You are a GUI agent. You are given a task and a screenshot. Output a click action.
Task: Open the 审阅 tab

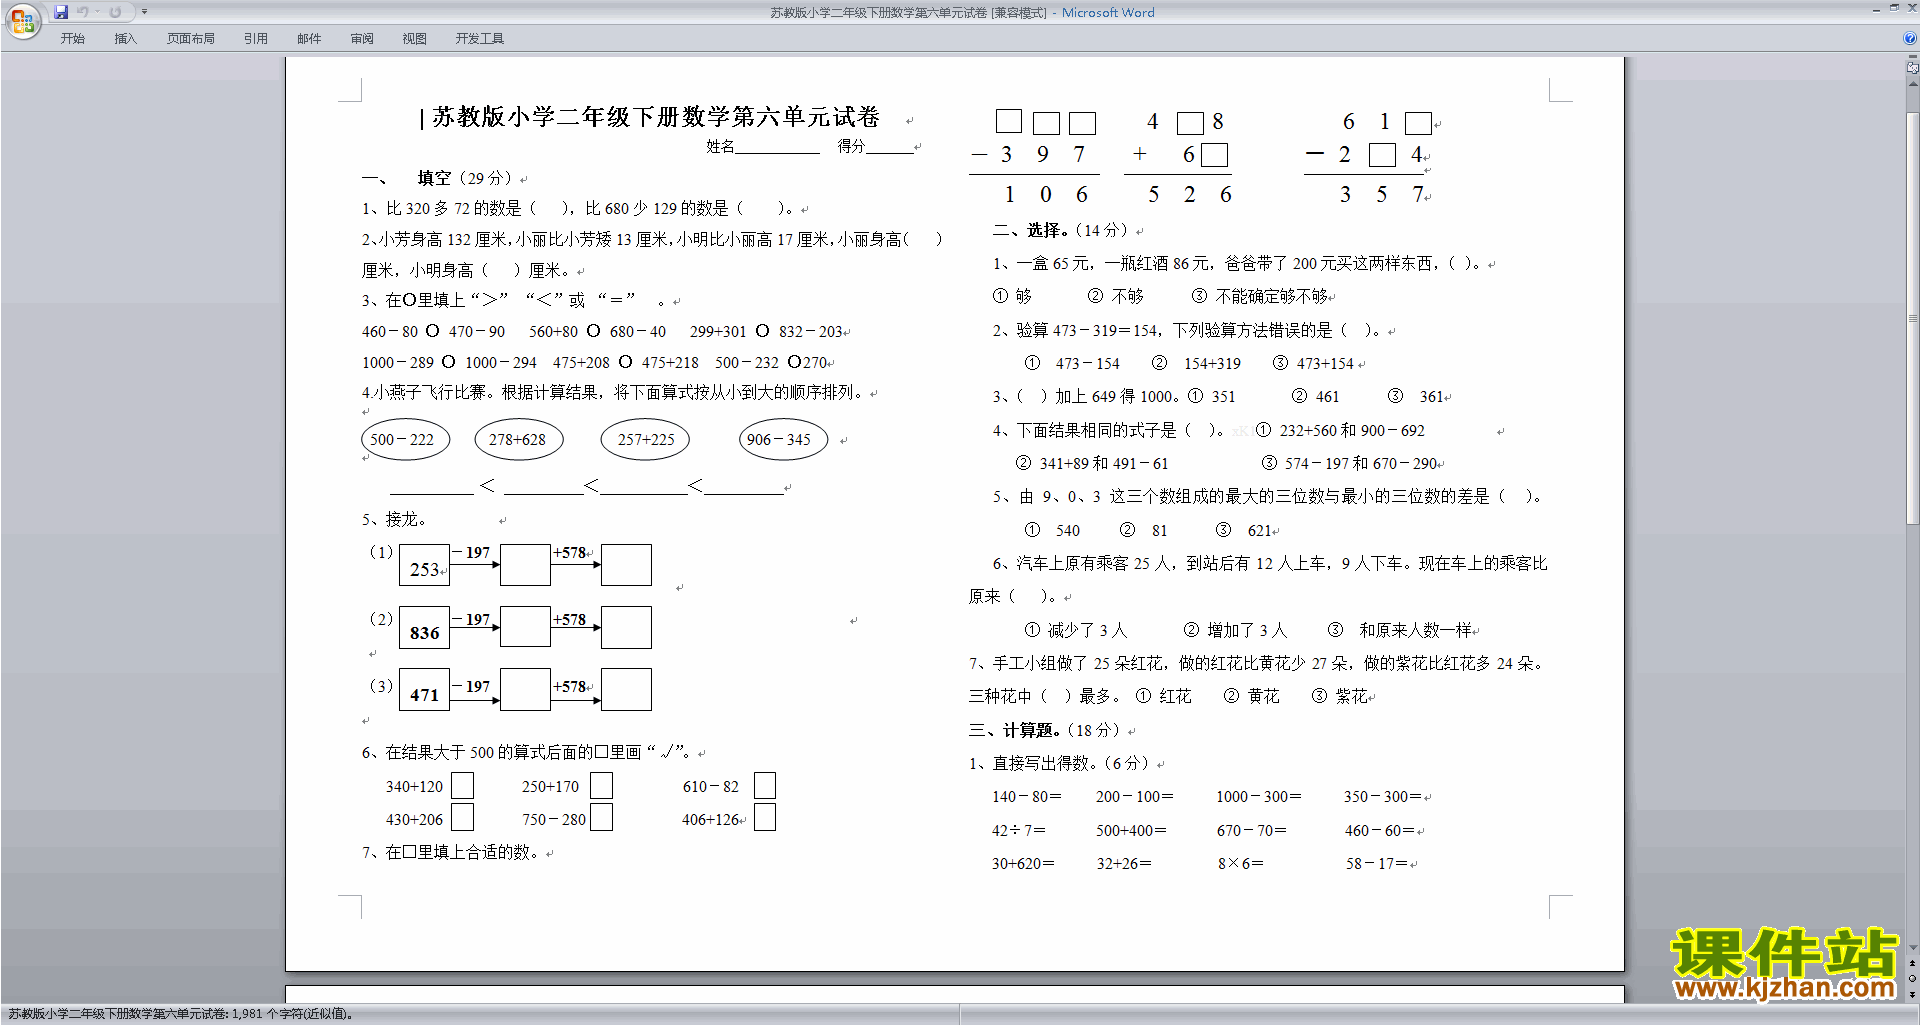click(362, 39)
